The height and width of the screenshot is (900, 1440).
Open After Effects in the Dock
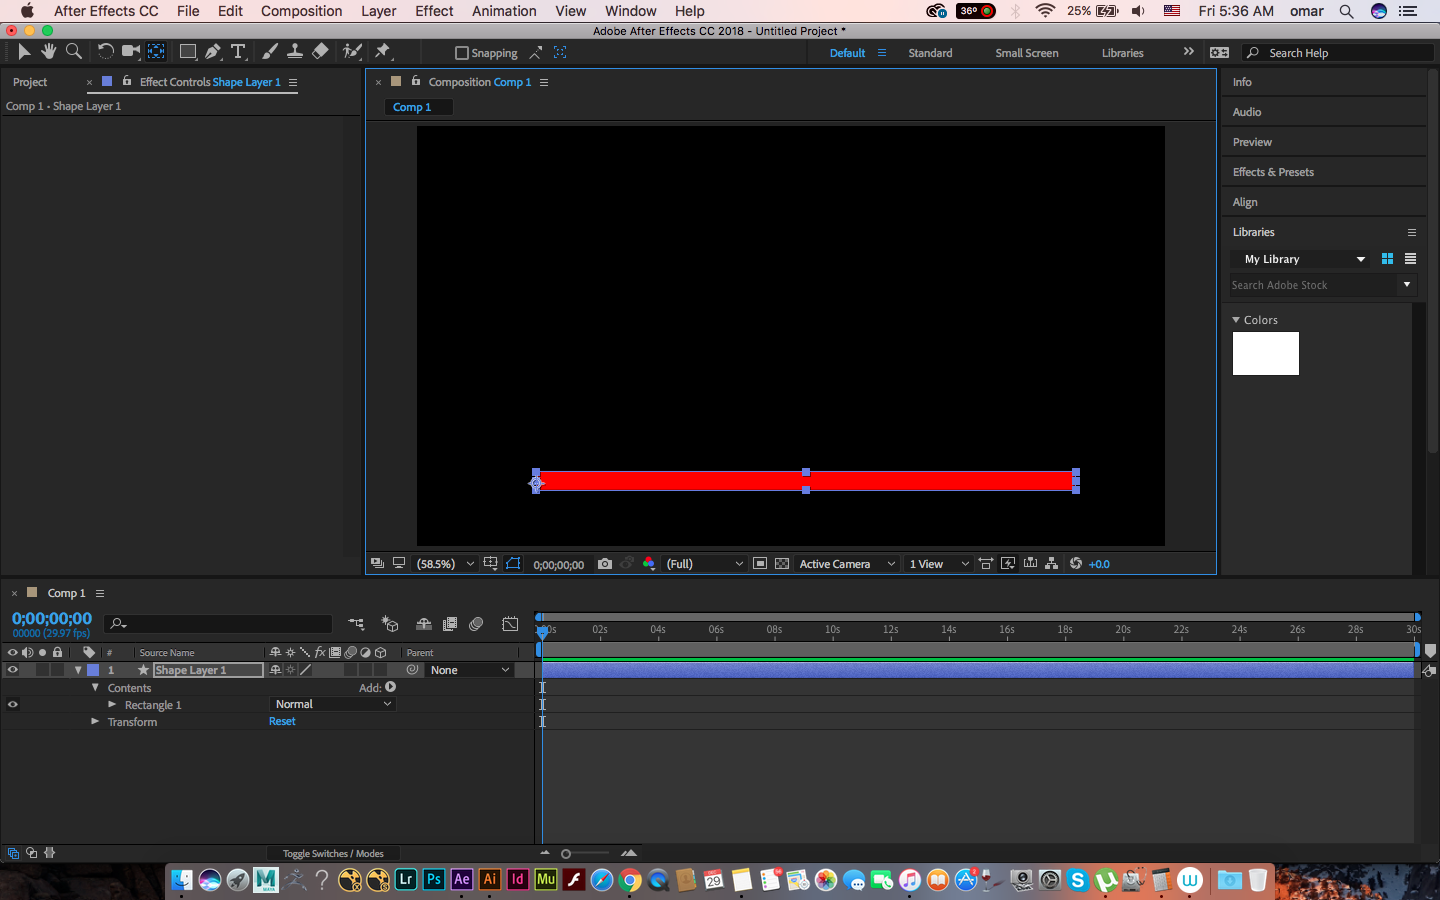[462, 880]
